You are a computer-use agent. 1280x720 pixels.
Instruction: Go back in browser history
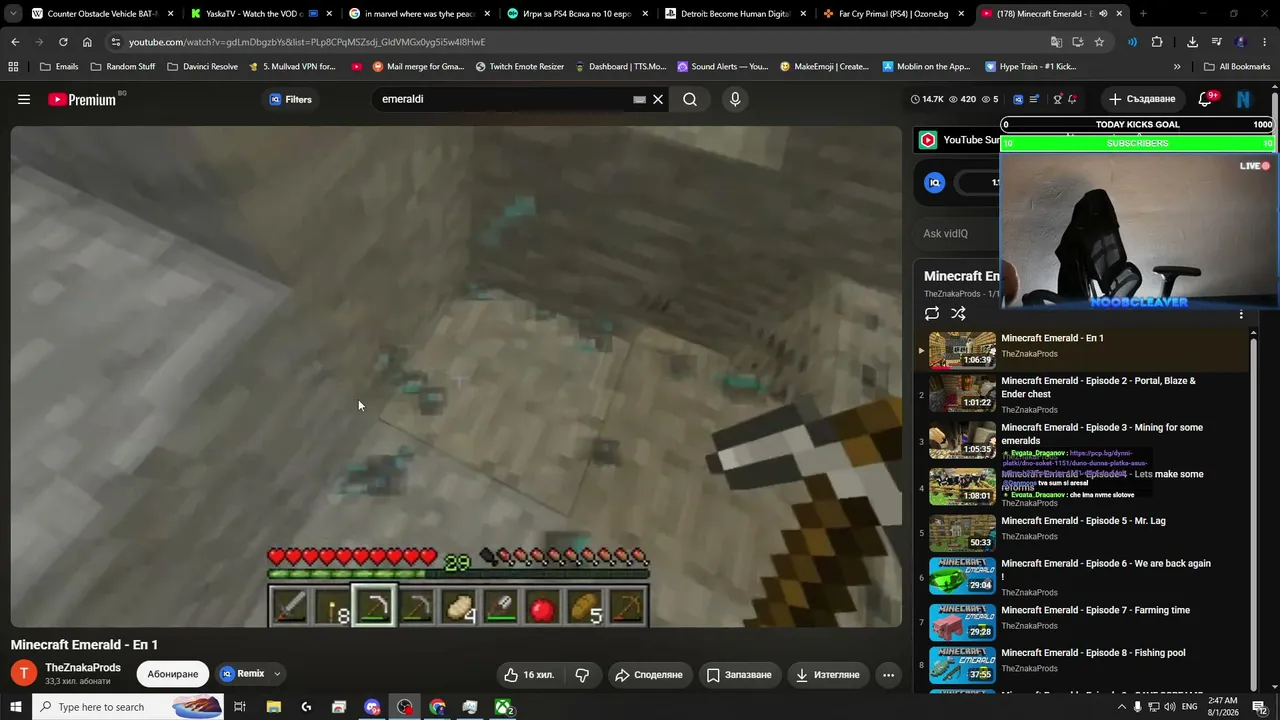(x=15, y=42)
